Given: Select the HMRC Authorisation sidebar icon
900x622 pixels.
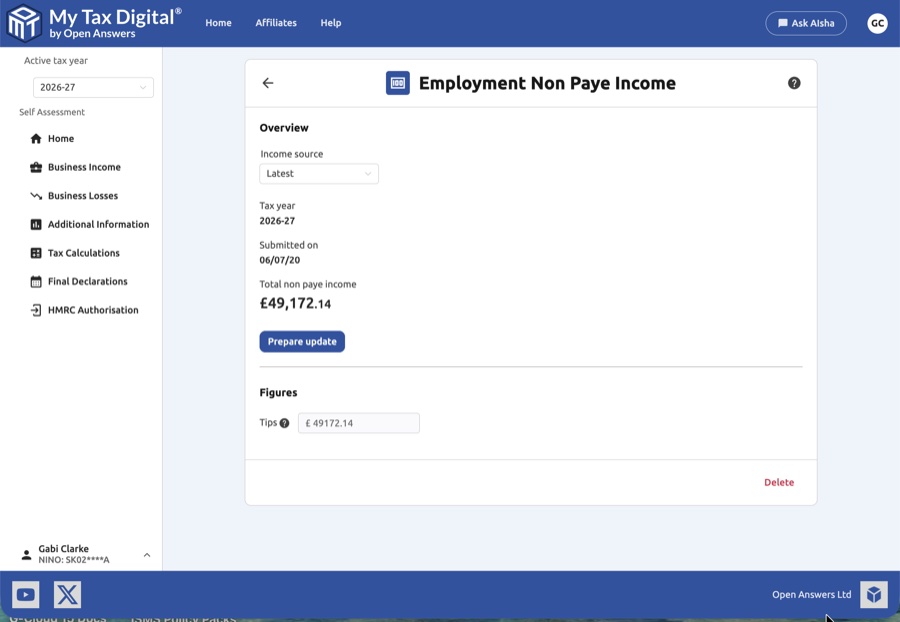Looking at the screenshot, I should coord(35,309).
